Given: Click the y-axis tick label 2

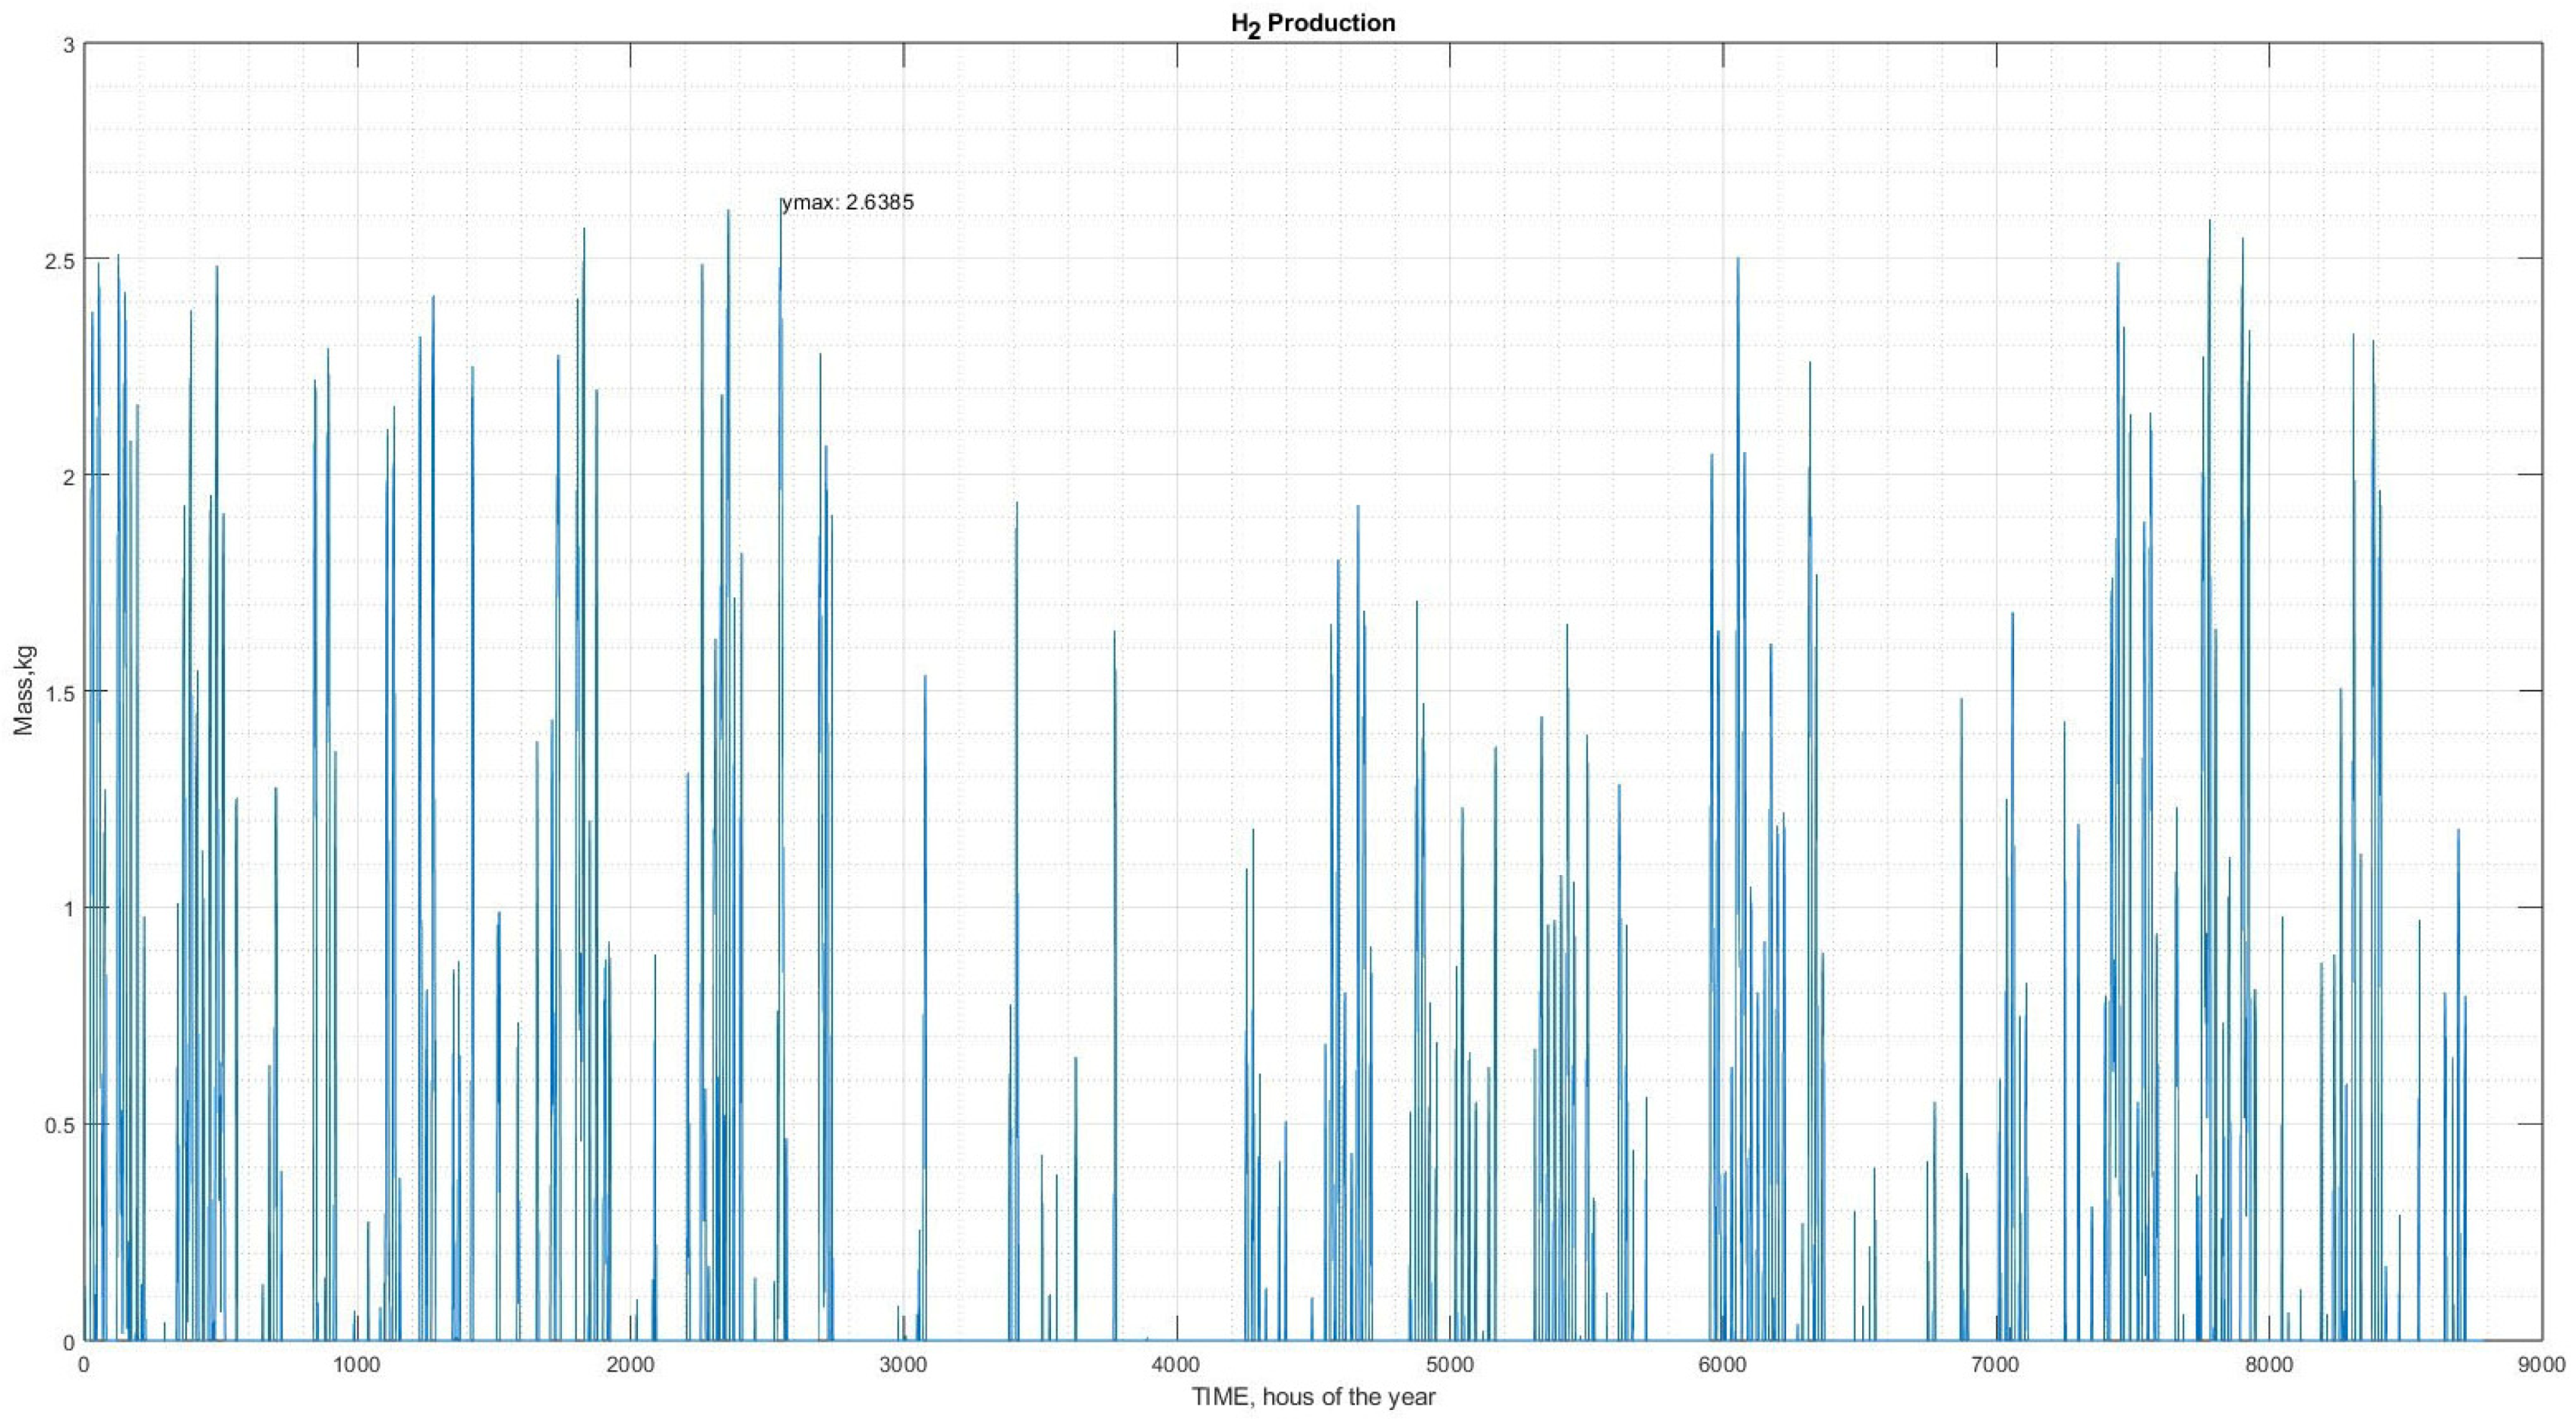Looking at the screenshot, I should [68, 476].
